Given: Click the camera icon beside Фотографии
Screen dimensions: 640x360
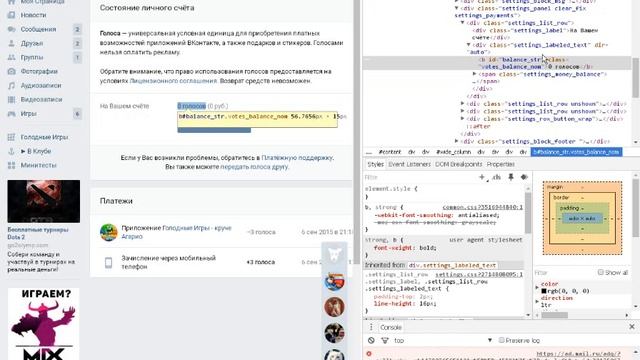Looking at the screenshot, I should (11, 71).
